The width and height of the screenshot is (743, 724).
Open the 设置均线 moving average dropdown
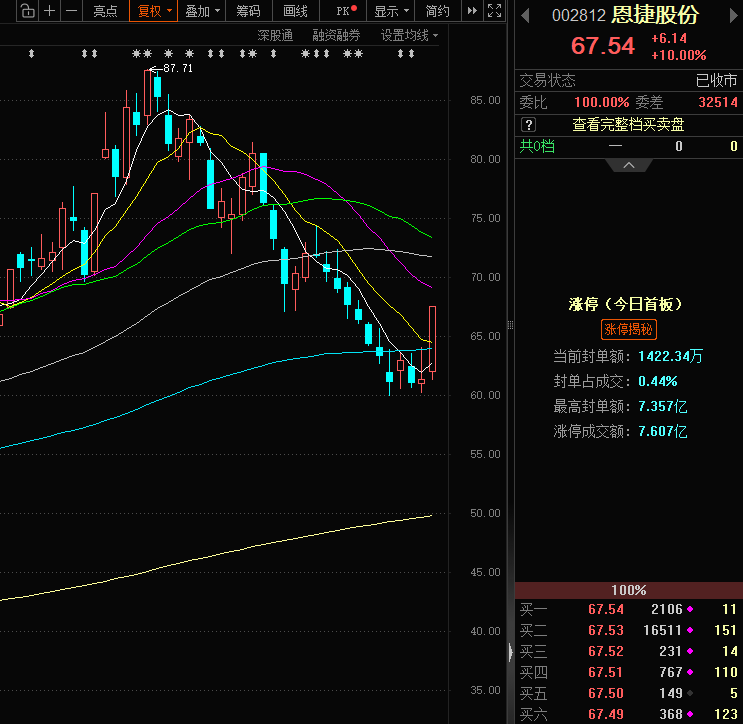[x=409, y=36]
